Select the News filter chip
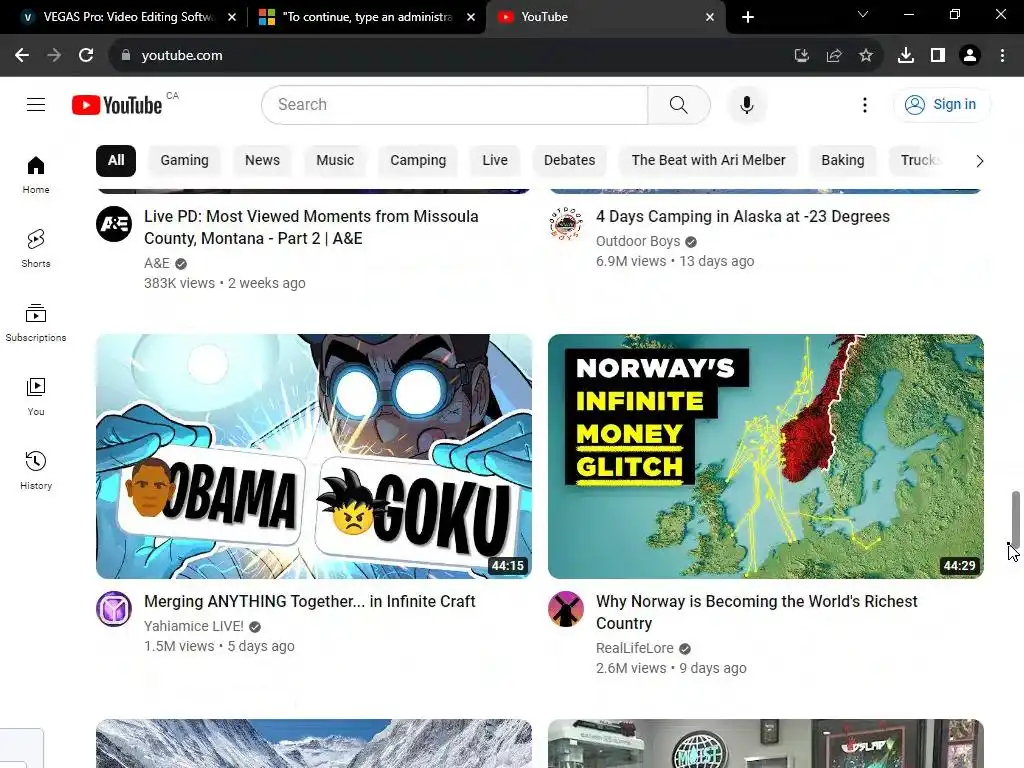This screenshot has height=768, width=1024. click(x=263, y=161)
